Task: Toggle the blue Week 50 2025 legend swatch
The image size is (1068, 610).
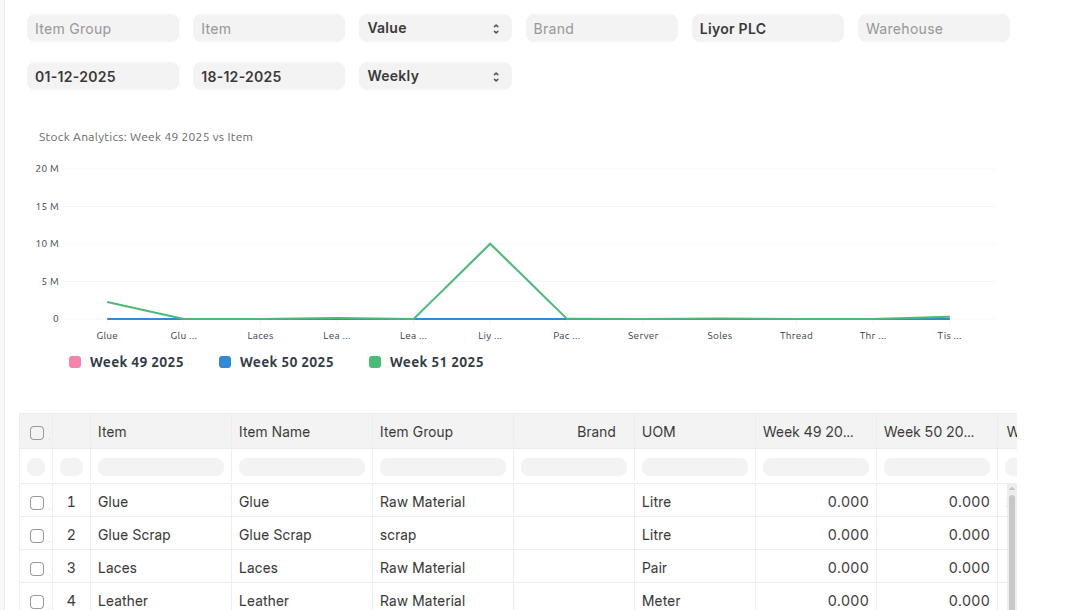Action: point(225,362)
